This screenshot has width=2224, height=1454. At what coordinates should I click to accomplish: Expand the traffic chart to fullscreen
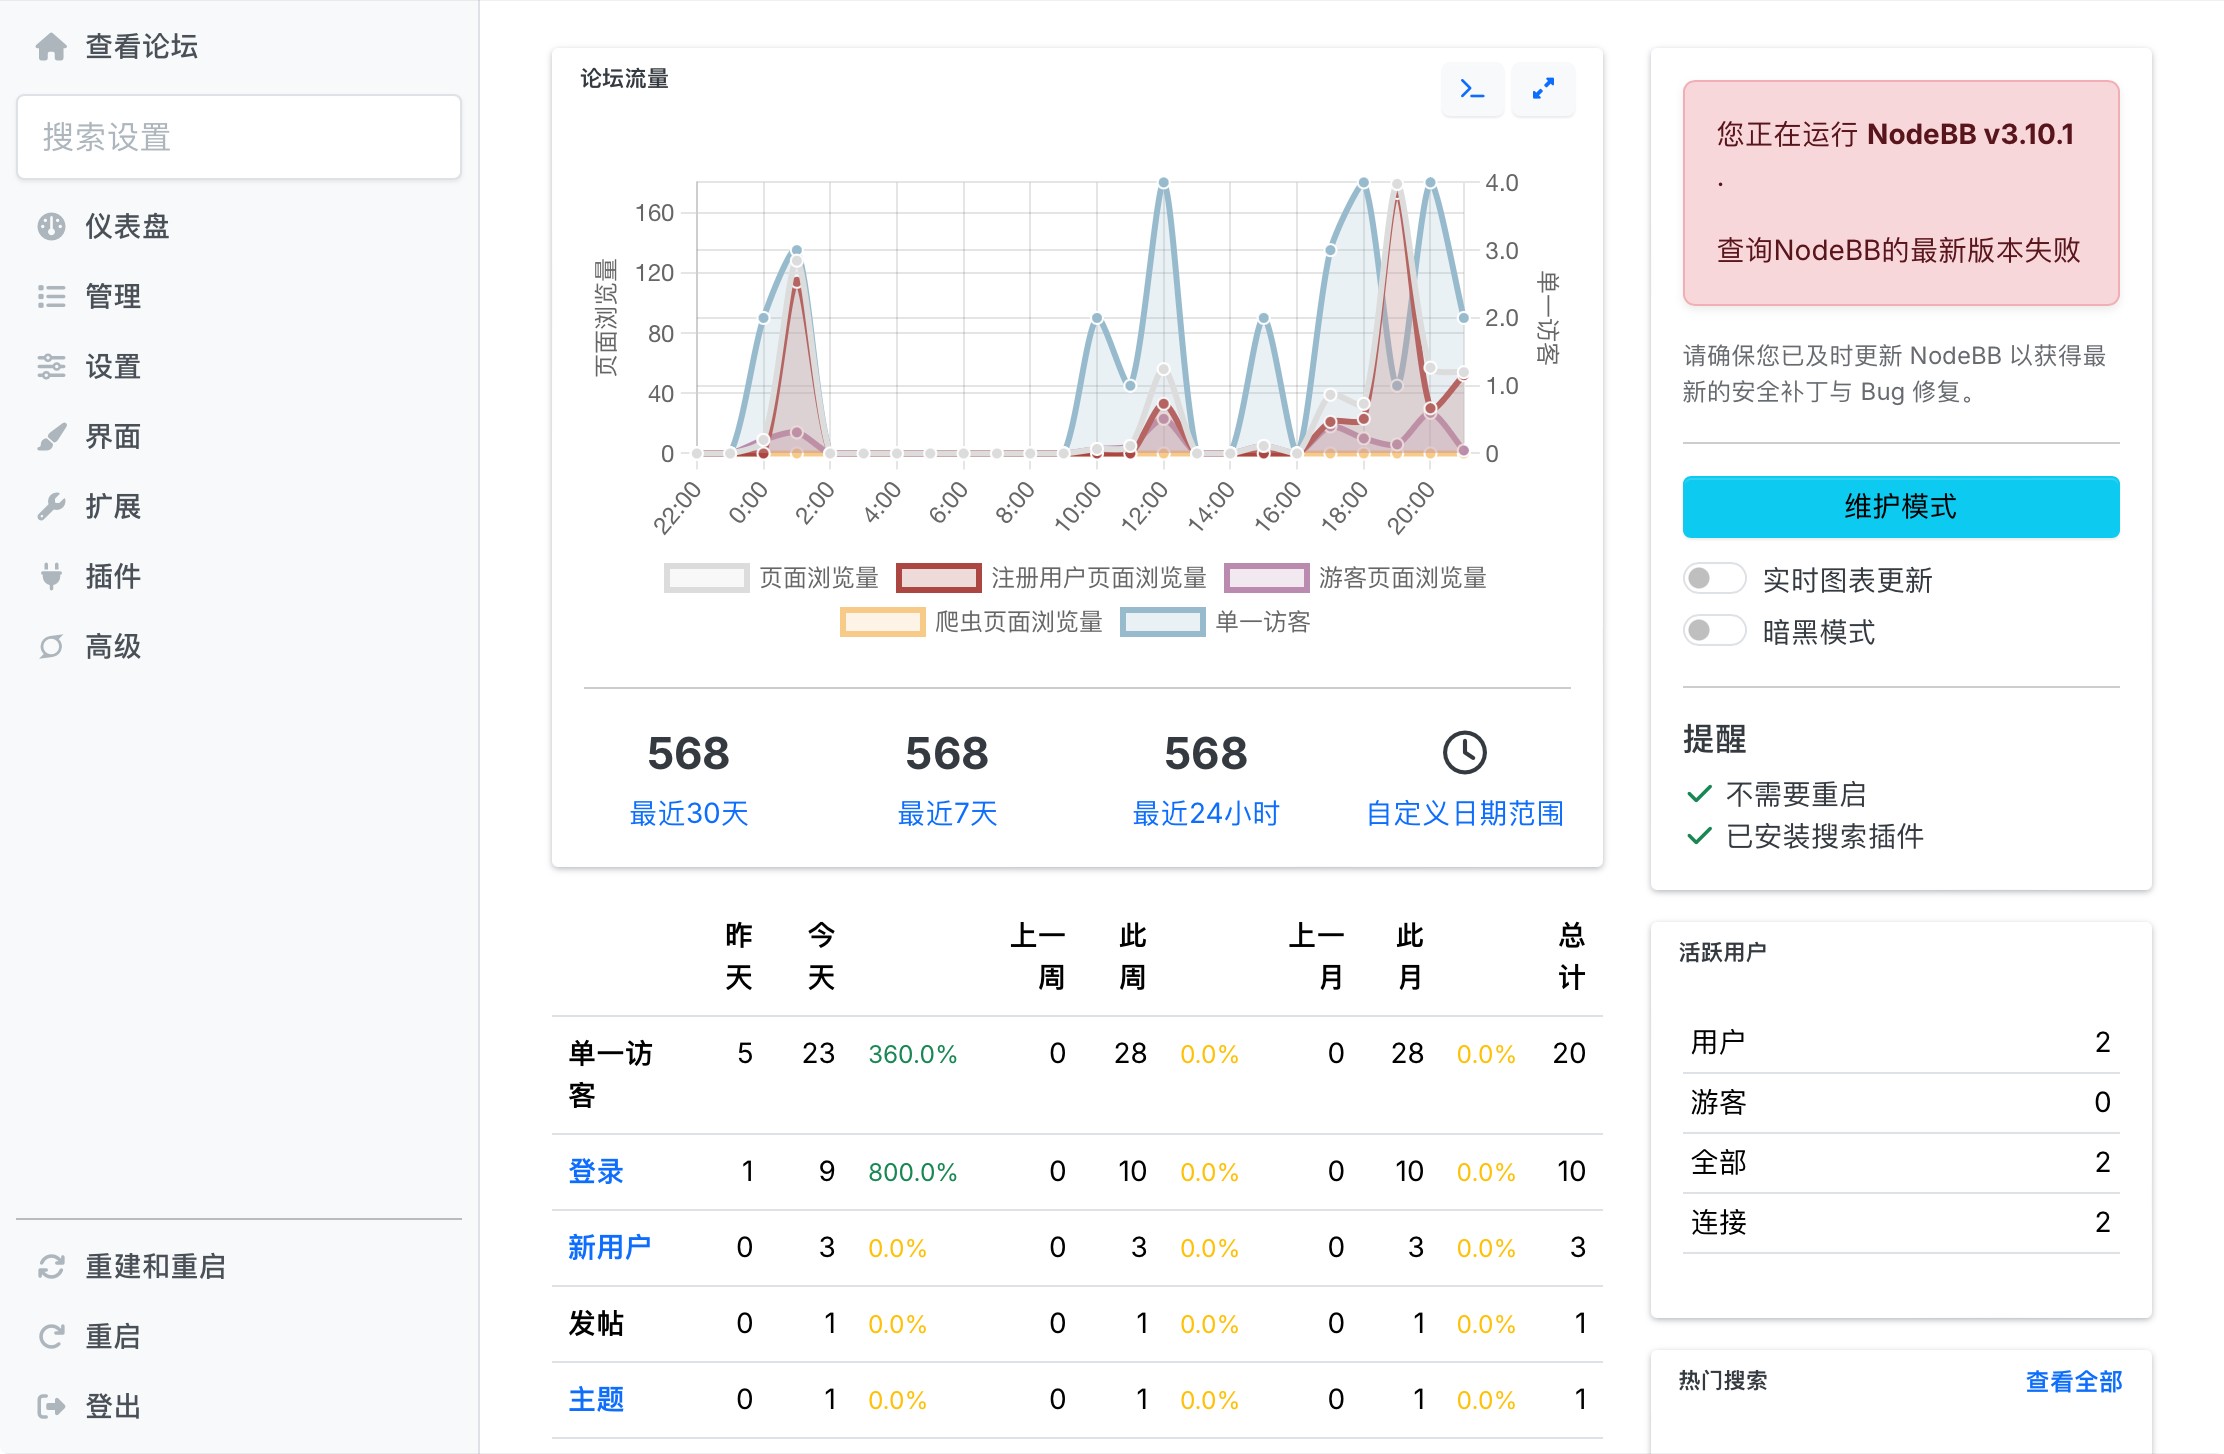1543,89
